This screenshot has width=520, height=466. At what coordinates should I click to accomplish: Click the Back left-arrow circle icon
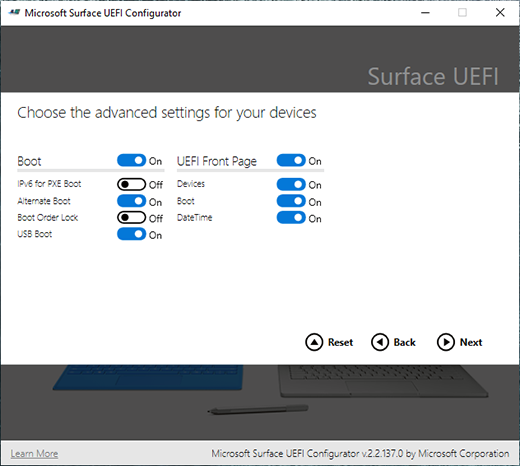(380, 342)
